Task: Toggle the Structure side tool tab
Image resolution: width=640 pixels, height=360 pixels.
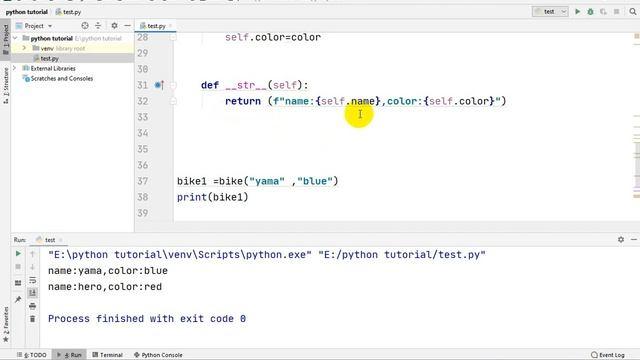Action: pyautogui.click(x=5, y=86)
